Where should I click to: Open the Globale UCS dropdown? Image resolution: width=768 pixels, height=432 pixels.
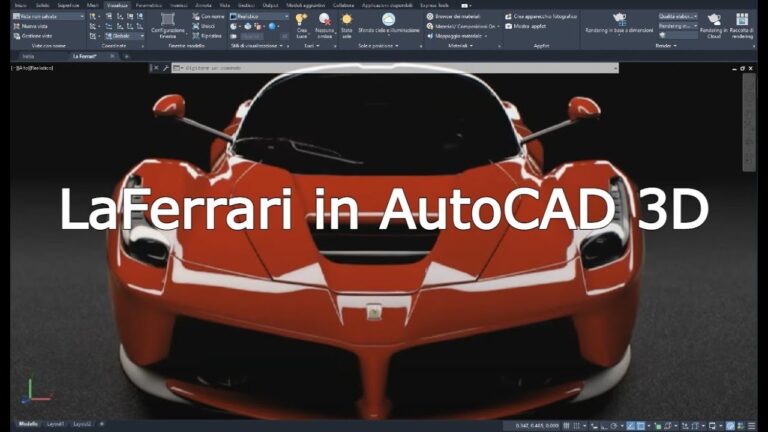coord(124,36)
